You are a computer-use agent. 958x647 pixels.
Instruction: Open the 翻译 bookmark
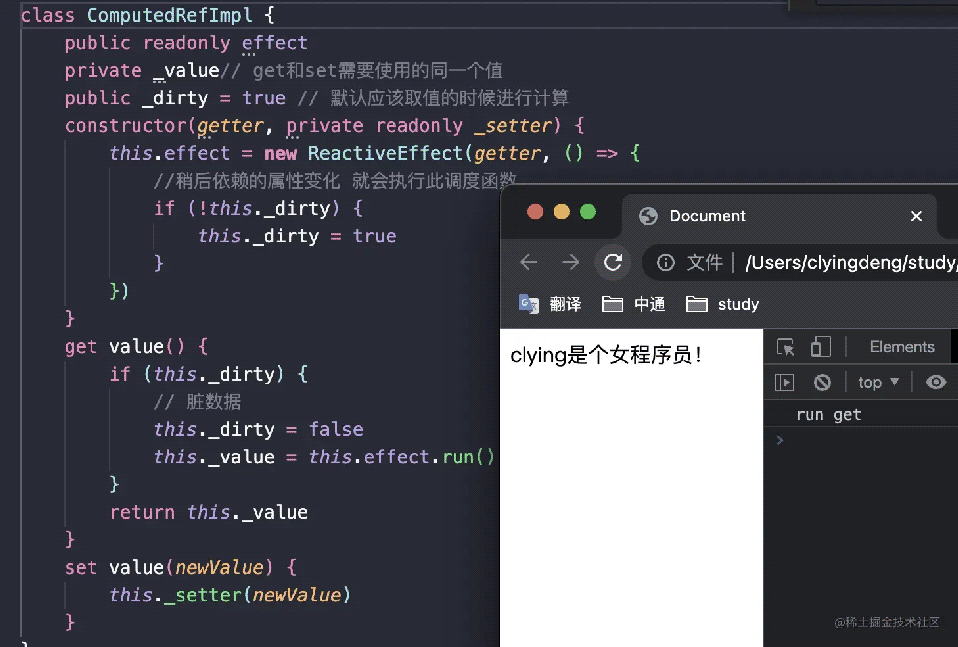(x=550, y=304)
